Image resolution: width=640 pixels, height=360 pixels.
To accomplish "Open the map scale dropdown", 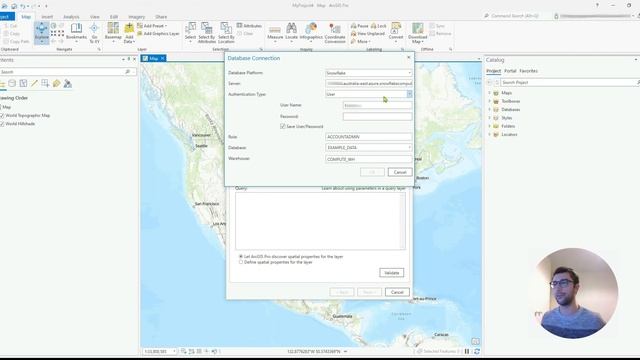I will tap(174, 351).
